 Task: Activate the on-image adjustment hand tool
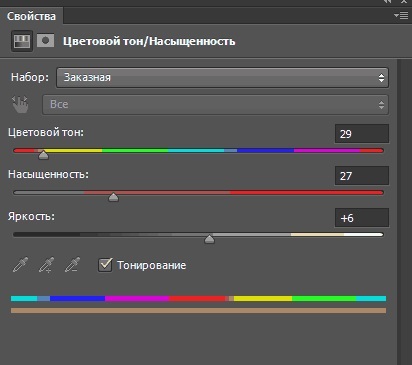[20, 104]
